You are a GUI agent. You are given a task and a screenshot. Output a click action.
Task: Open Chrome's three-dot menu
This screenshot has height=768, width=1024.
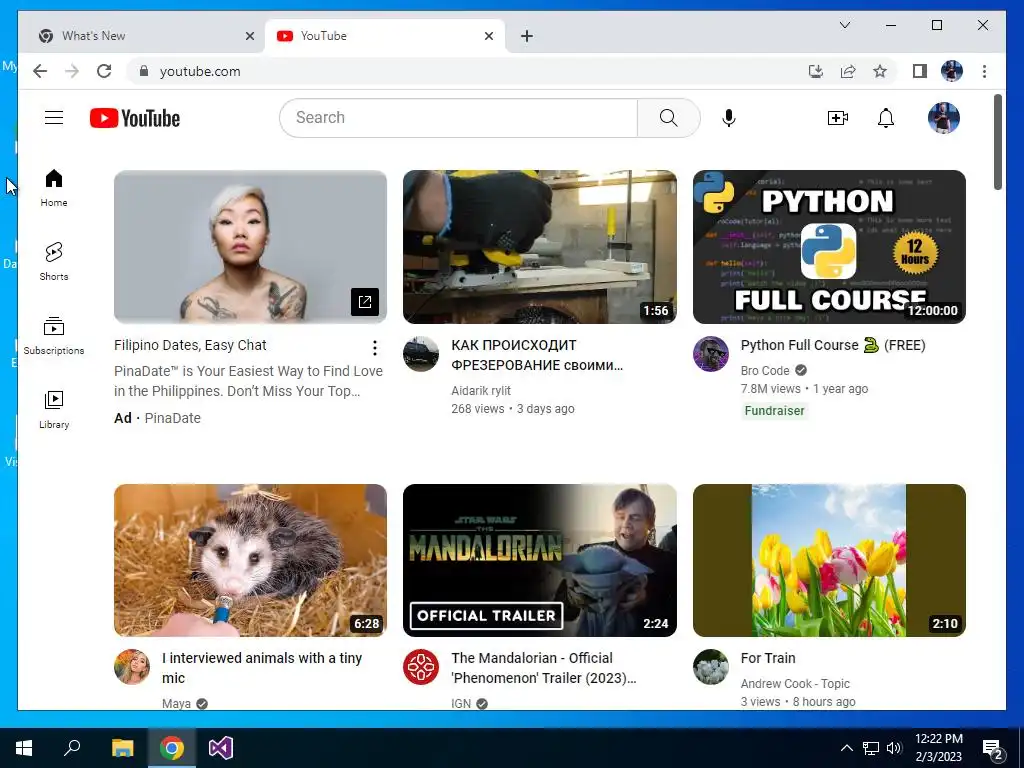pos(984,71)
